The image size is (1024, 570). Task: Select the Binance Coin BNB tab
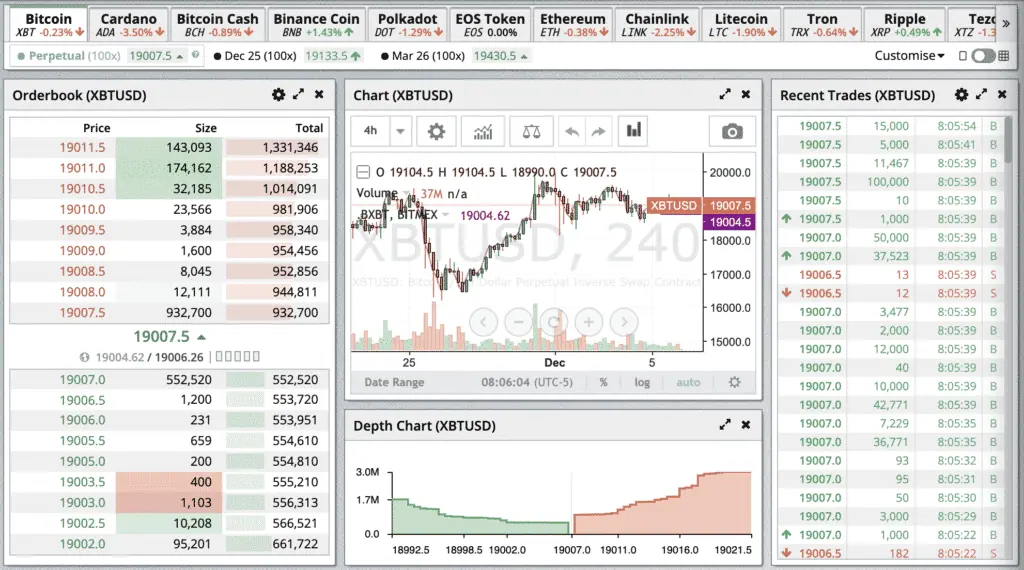point(316,25)
